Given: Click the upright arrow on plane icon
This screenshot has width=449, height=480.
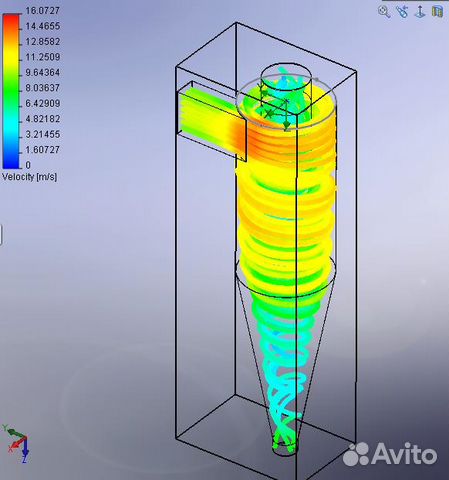Looking at the screenshot, I should click(x=420, y=12).
